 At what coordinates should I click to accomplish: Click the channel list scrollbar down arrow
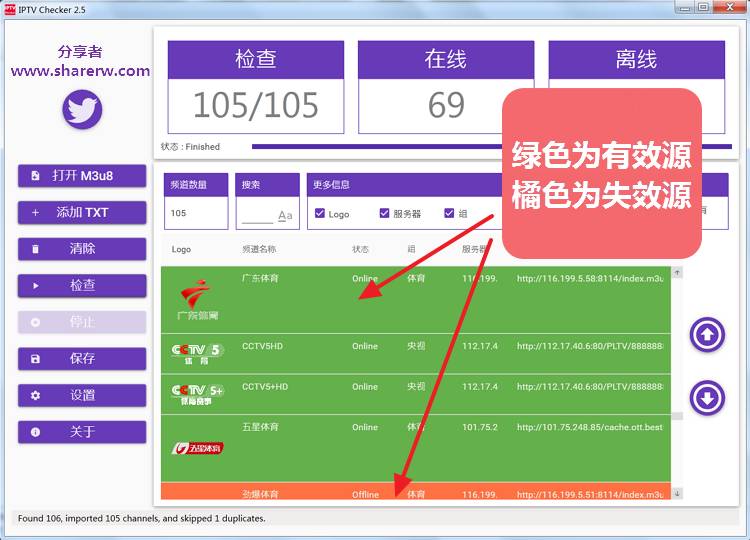[x=677, y=493]
